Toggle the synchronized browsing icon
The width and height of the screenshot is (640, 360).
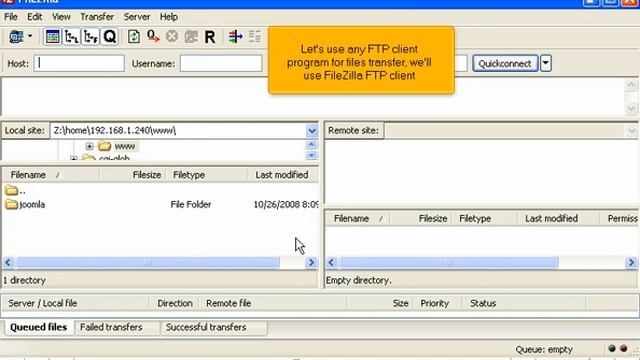coord(255,37)
